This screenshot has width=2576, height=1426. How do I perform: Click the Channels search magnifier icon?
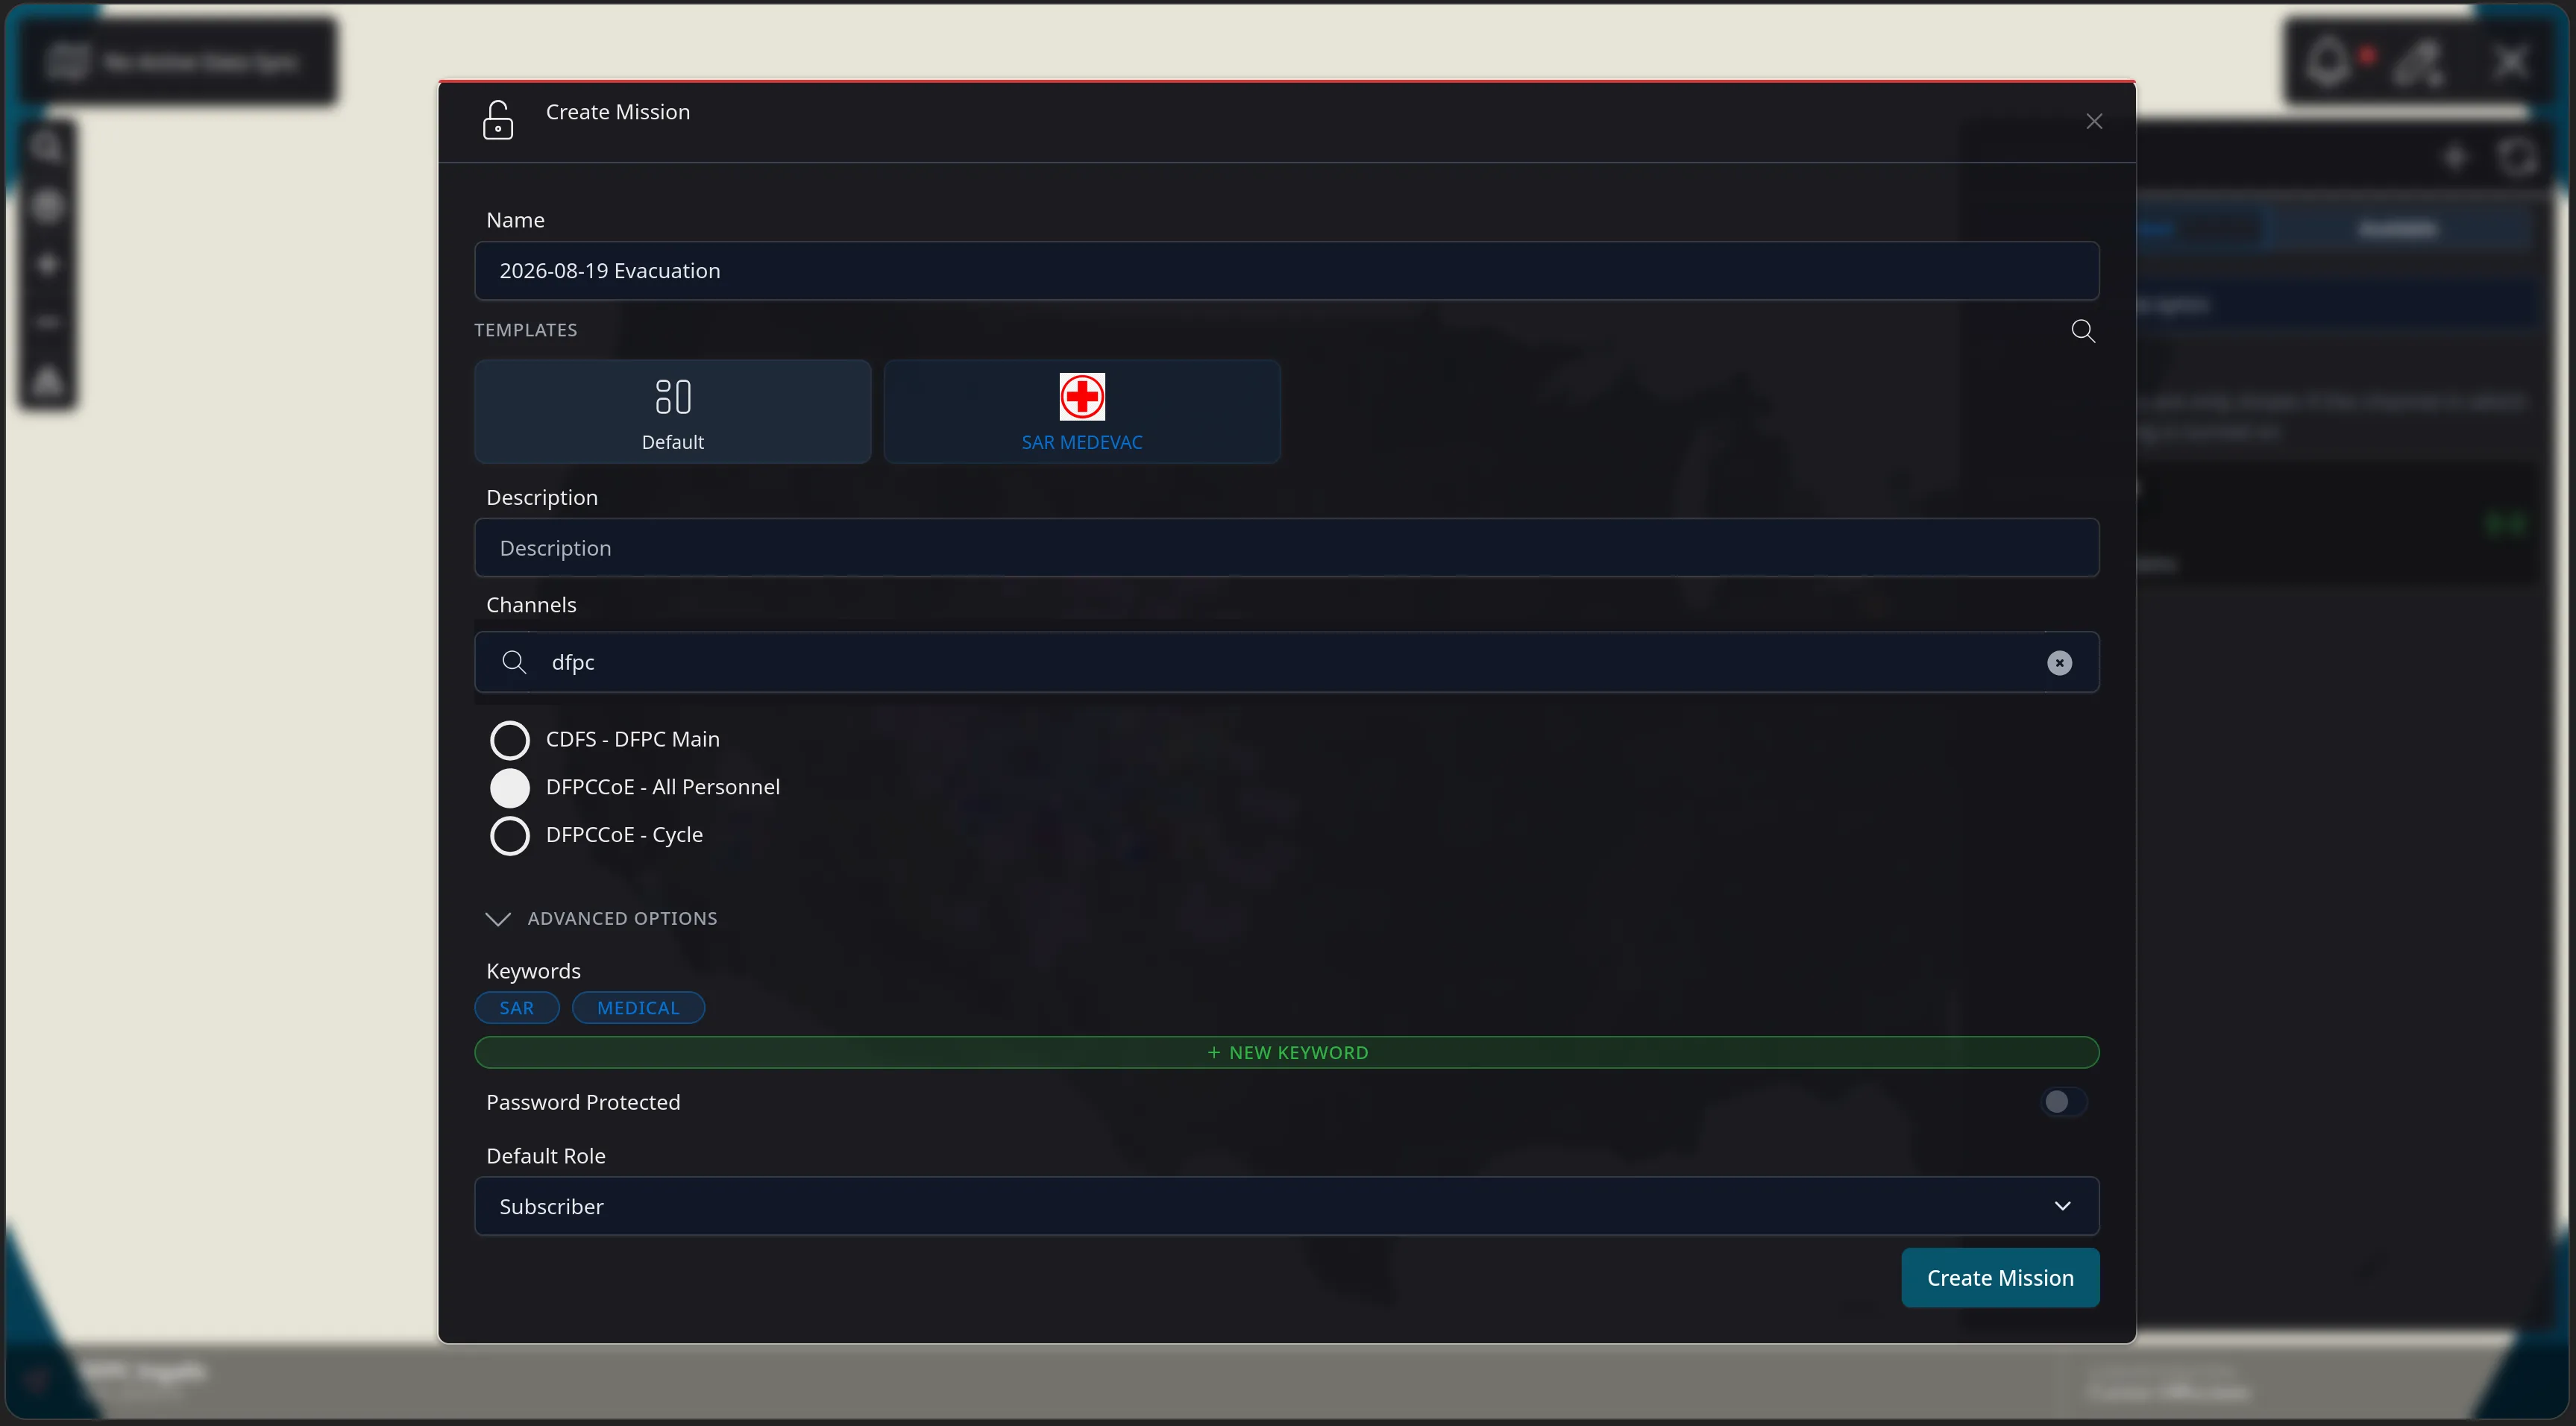[514, 662]
